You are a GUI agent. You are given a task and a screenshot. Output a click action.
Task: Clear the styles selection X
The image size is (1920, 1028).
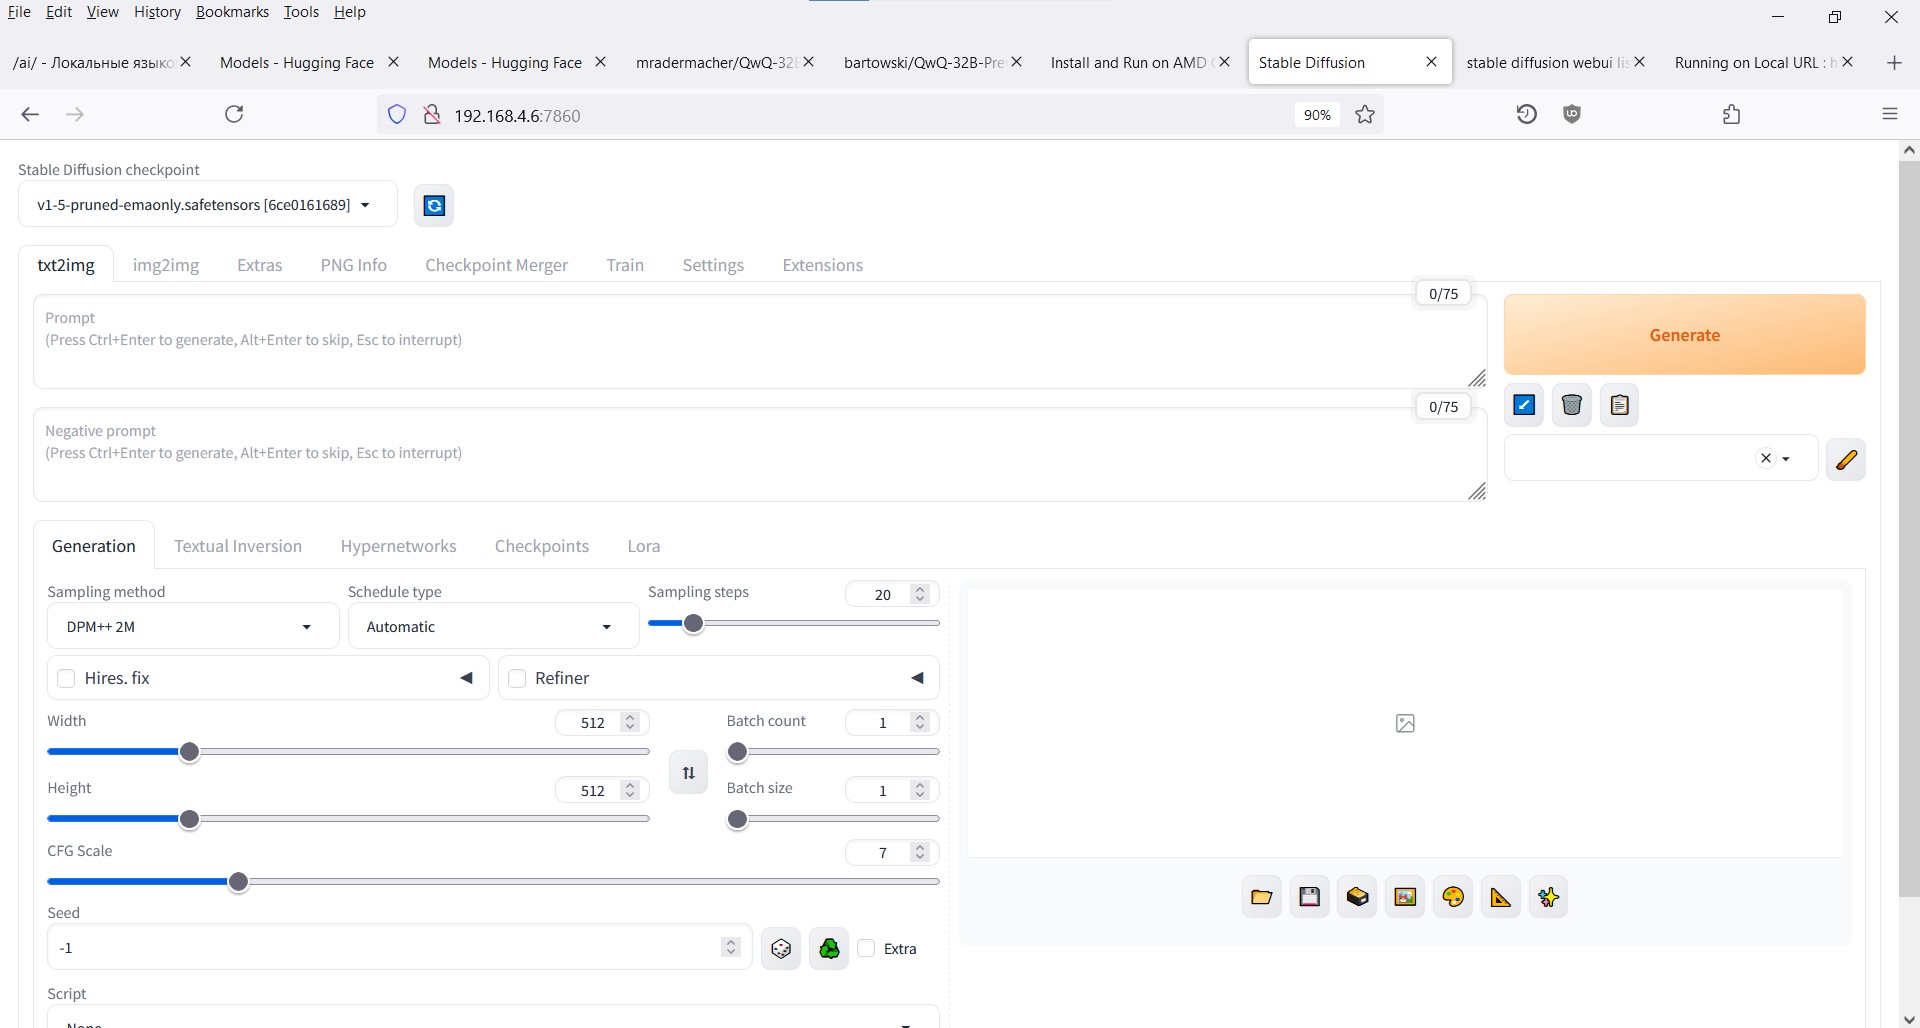coord(1766,458)
